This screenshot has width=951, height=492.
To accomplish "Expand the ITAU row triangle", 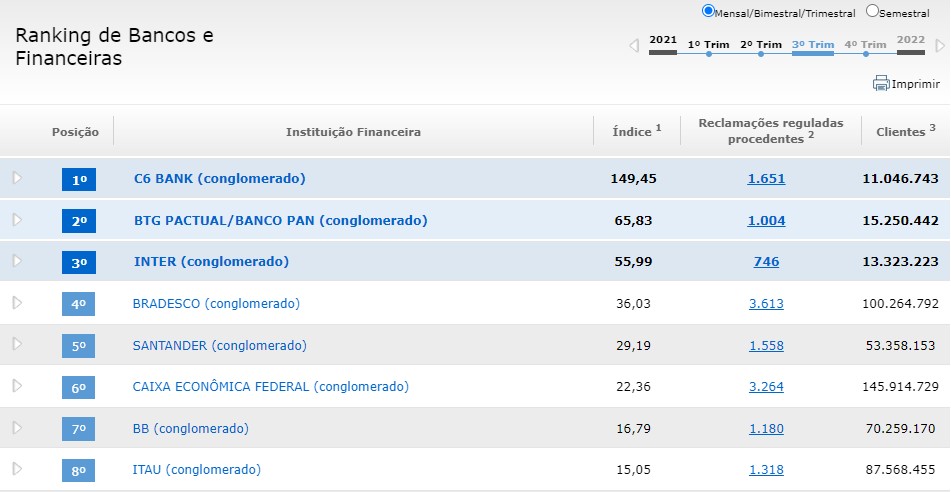I will click(x=17, y=469).
